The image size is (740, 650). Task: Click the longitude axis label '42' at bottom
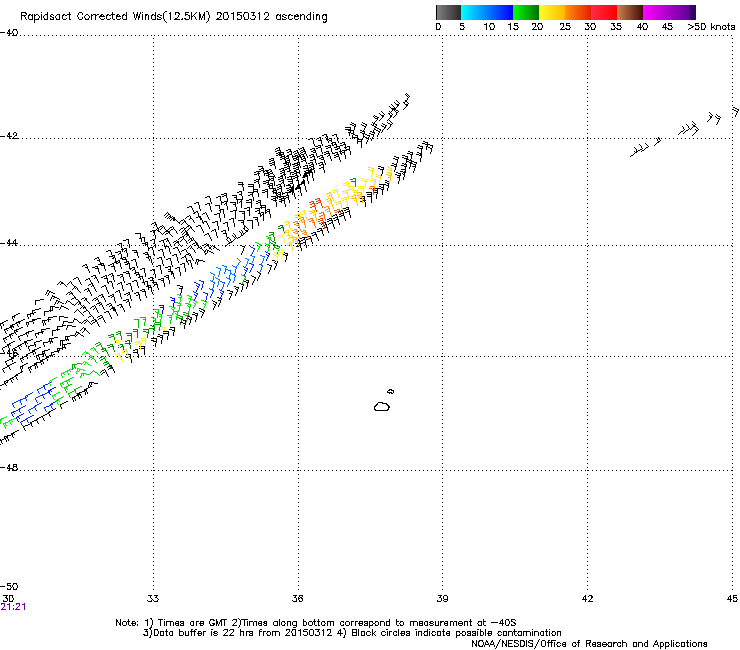(x=587, y=599)
